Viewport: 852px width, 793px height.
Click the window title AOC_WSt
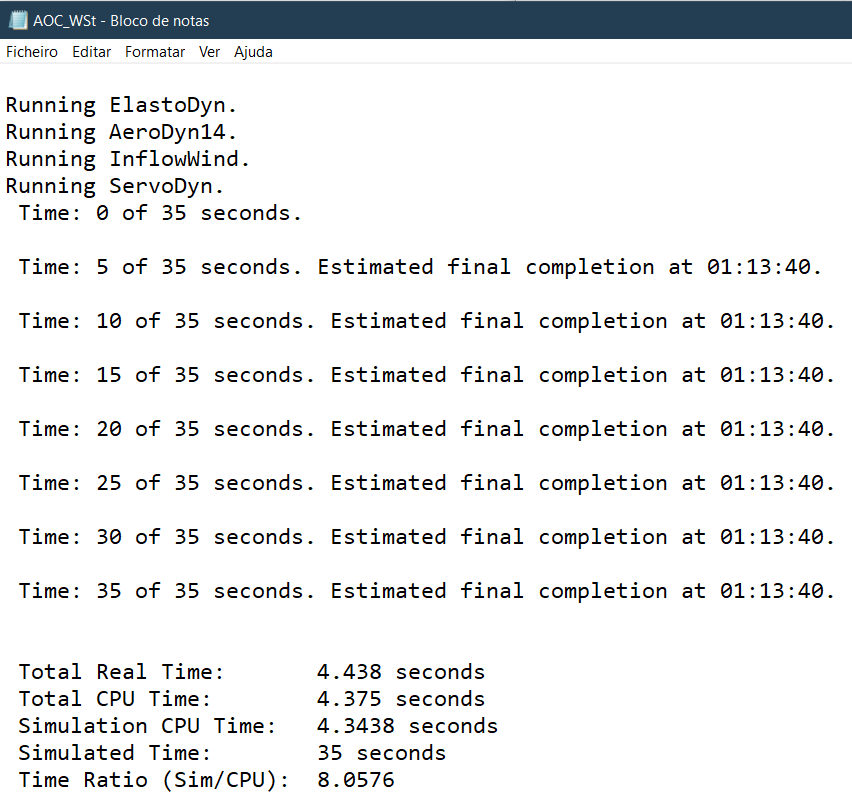click(65, 20)
